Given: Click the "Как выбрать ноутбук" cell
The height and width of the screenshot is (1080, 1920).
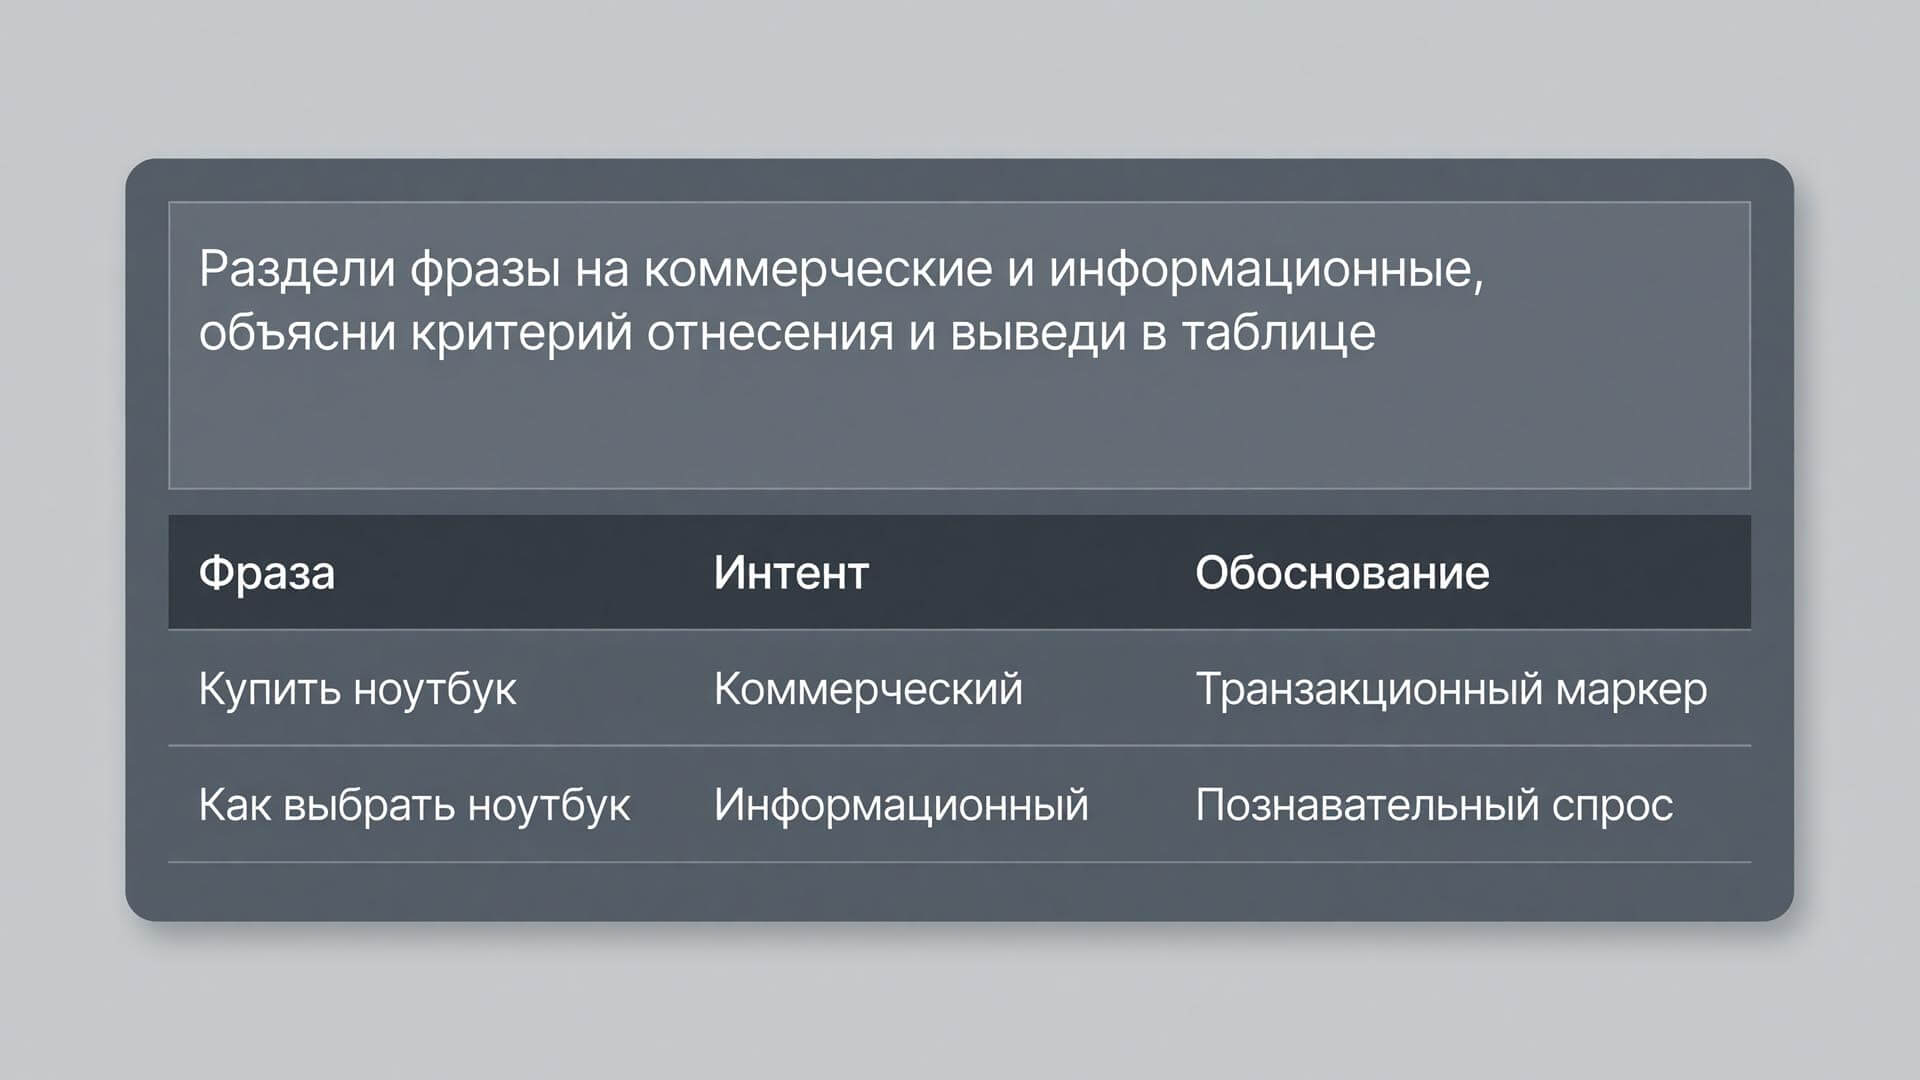Looking at the screenshot, I should point(414,805).
